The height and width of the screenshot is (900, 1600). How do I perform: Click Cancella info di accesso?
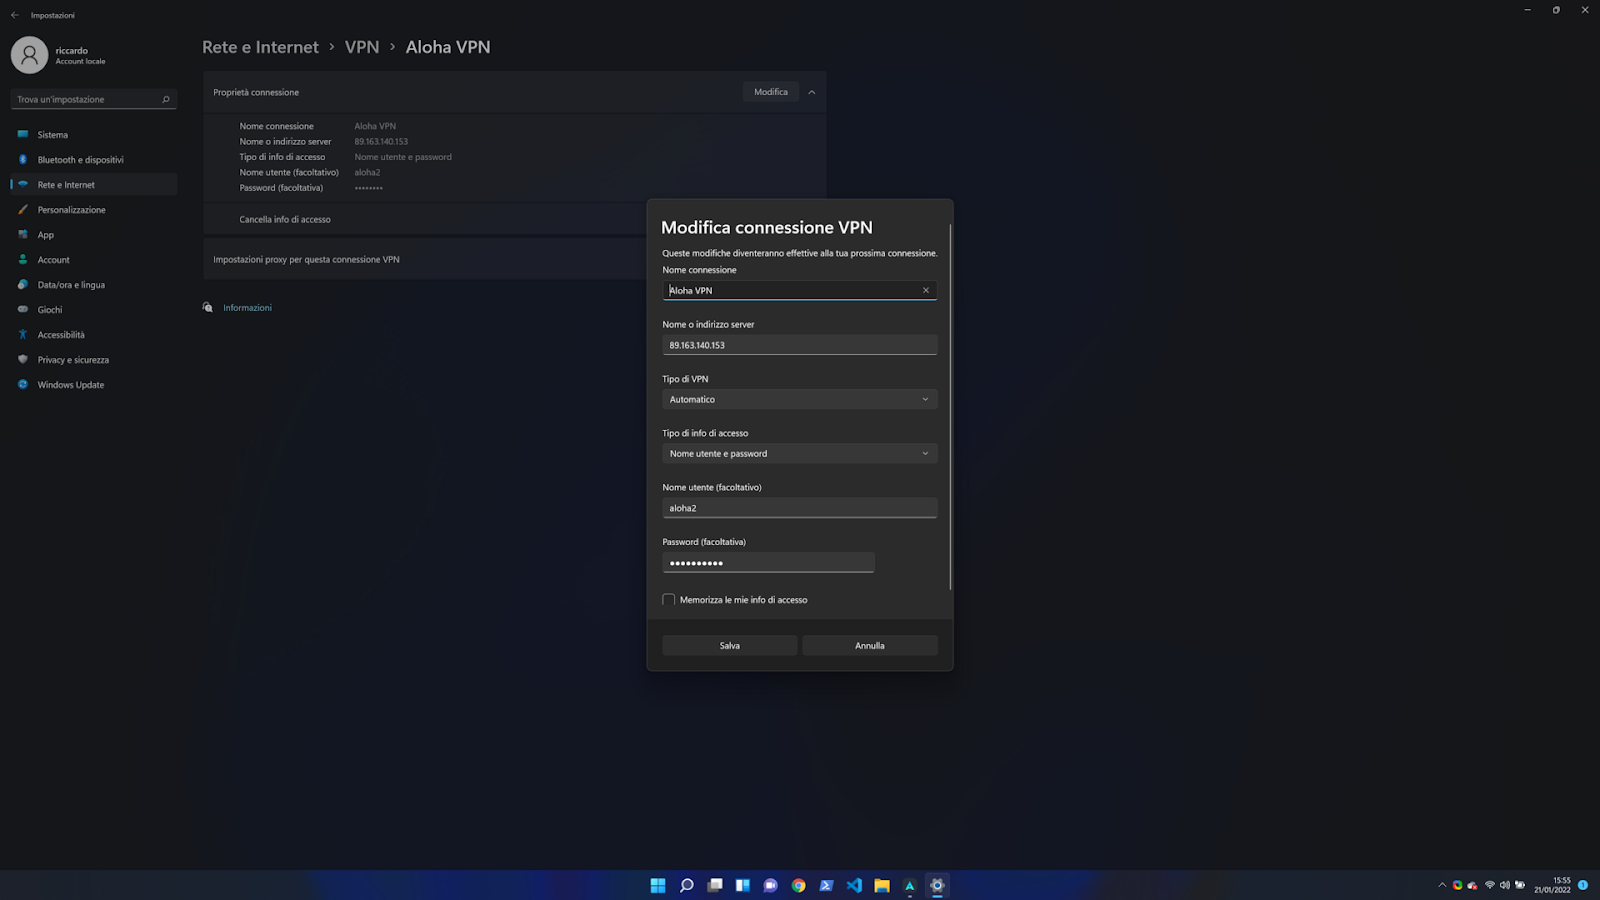coord(285,220)
